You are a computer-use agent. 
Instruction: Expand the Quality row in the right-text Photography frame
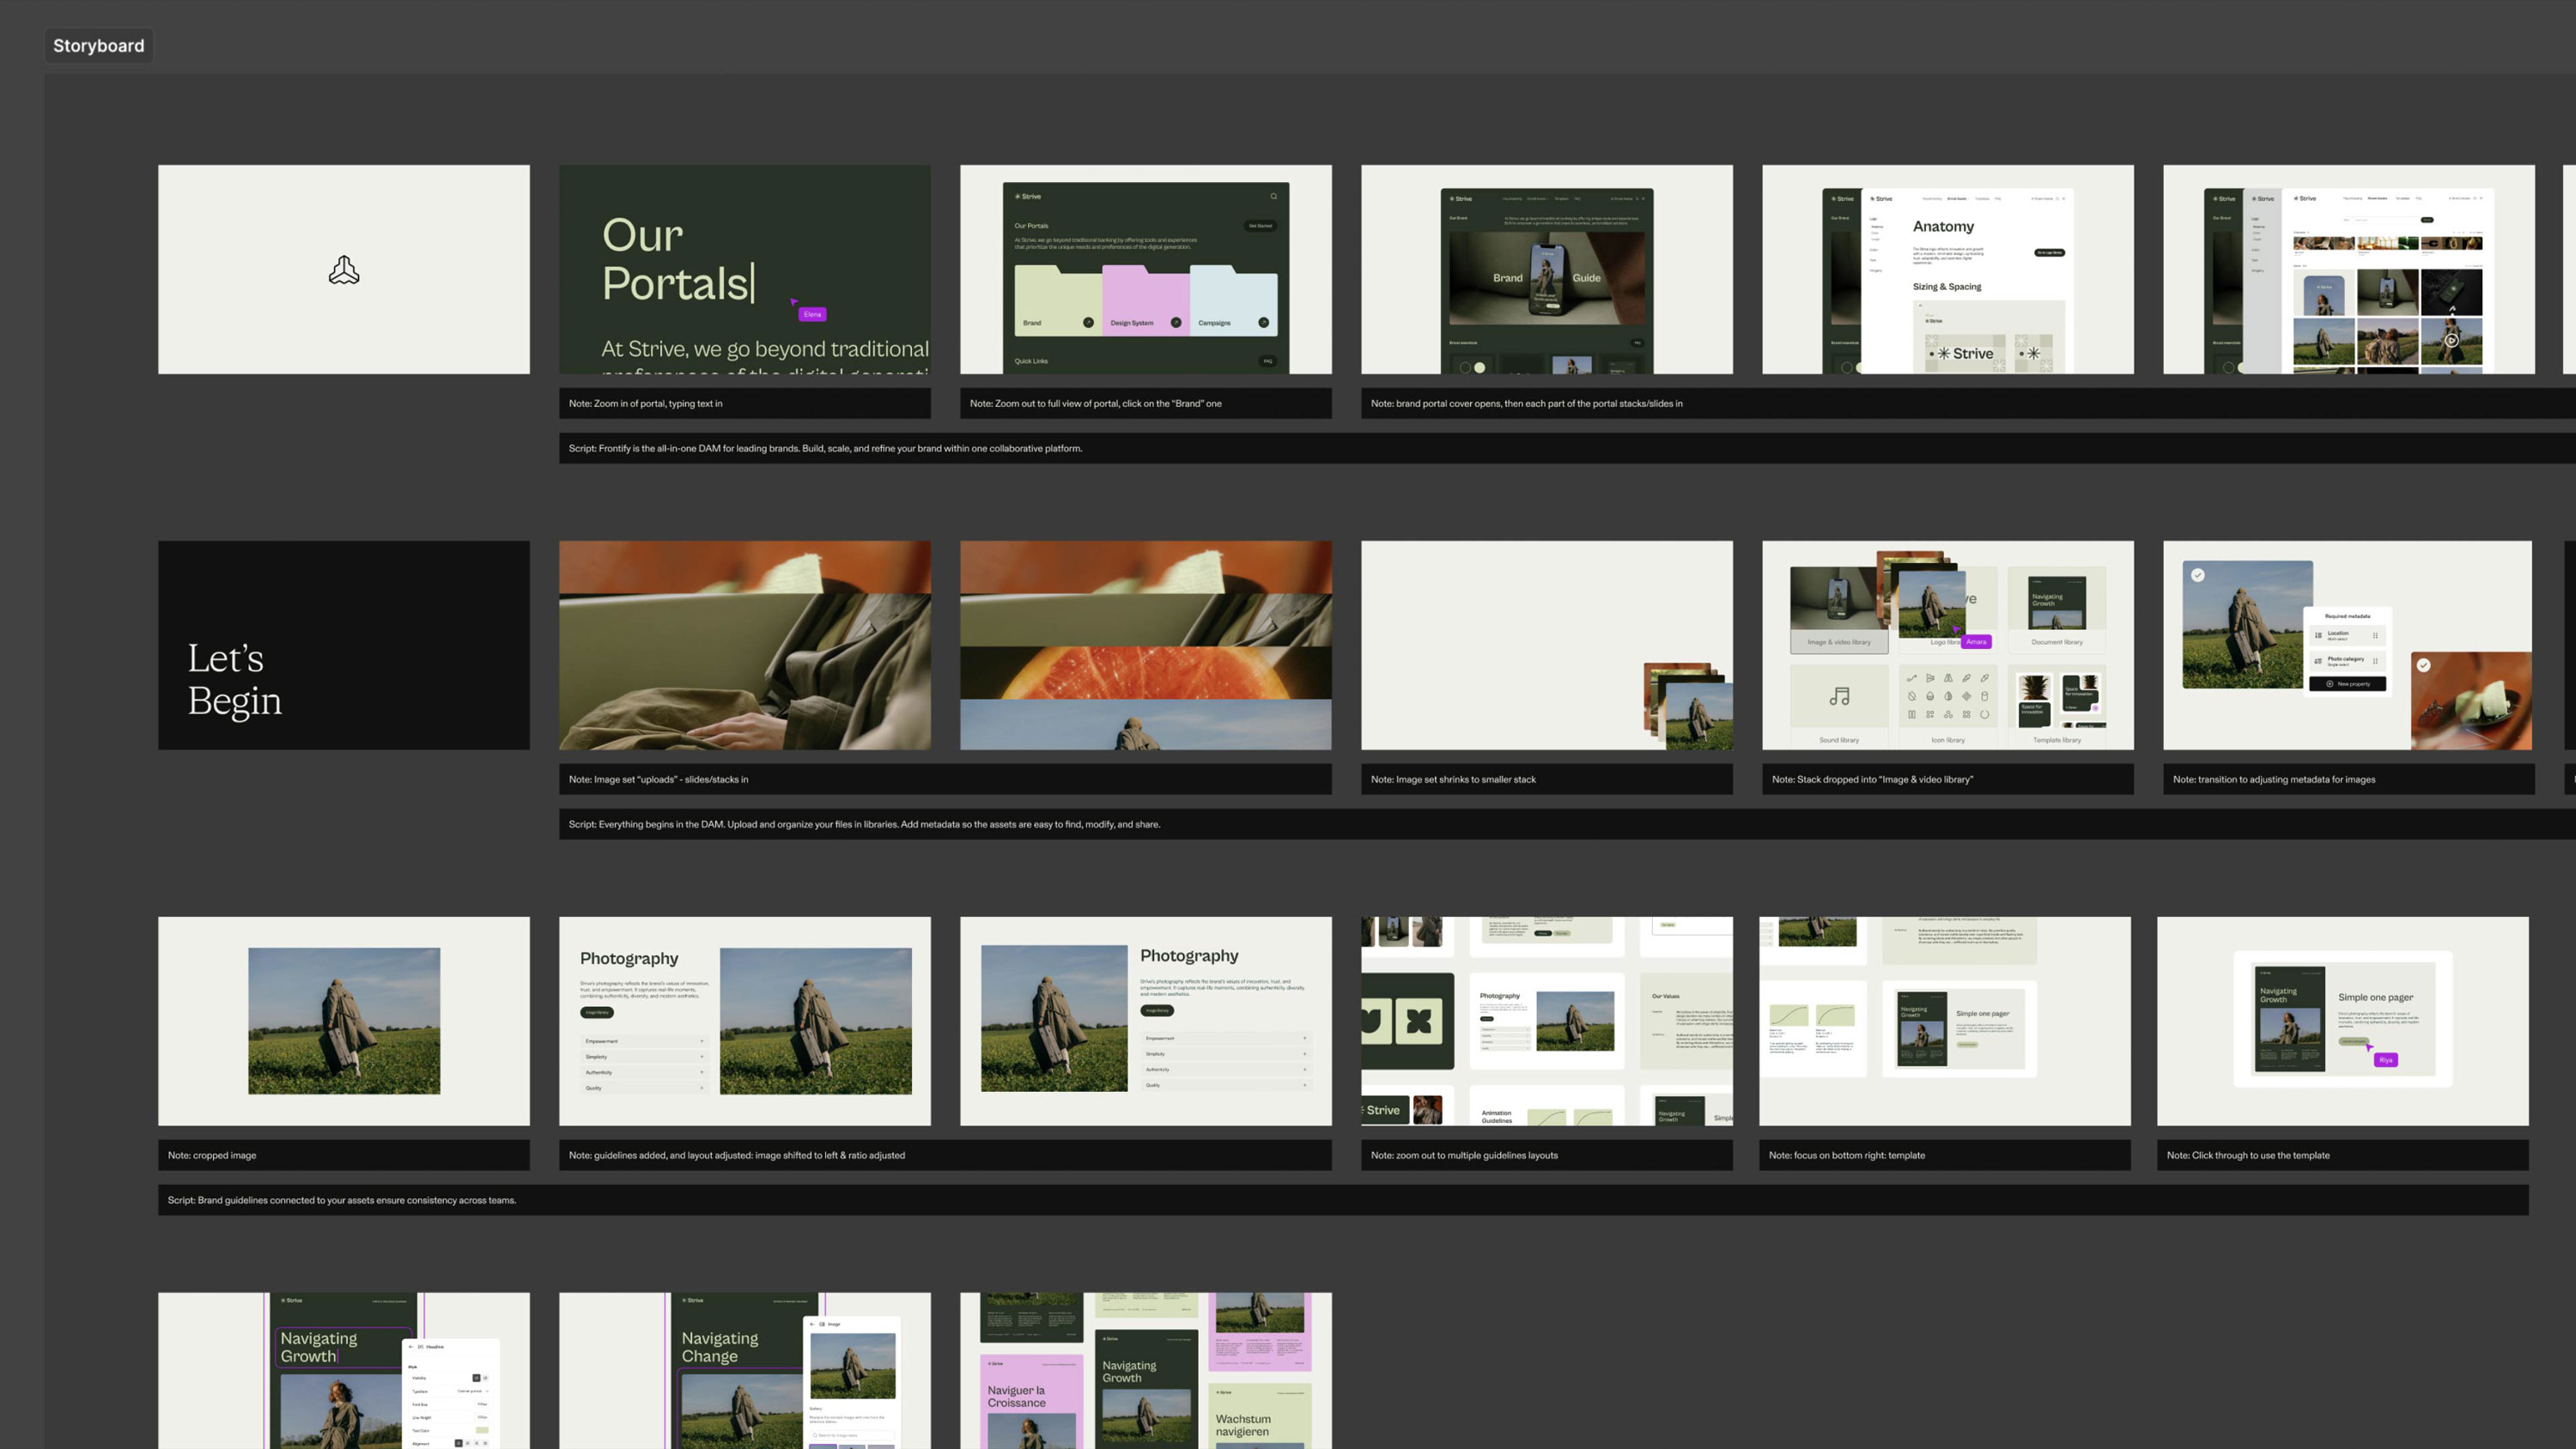[x=1304, y=1085]
